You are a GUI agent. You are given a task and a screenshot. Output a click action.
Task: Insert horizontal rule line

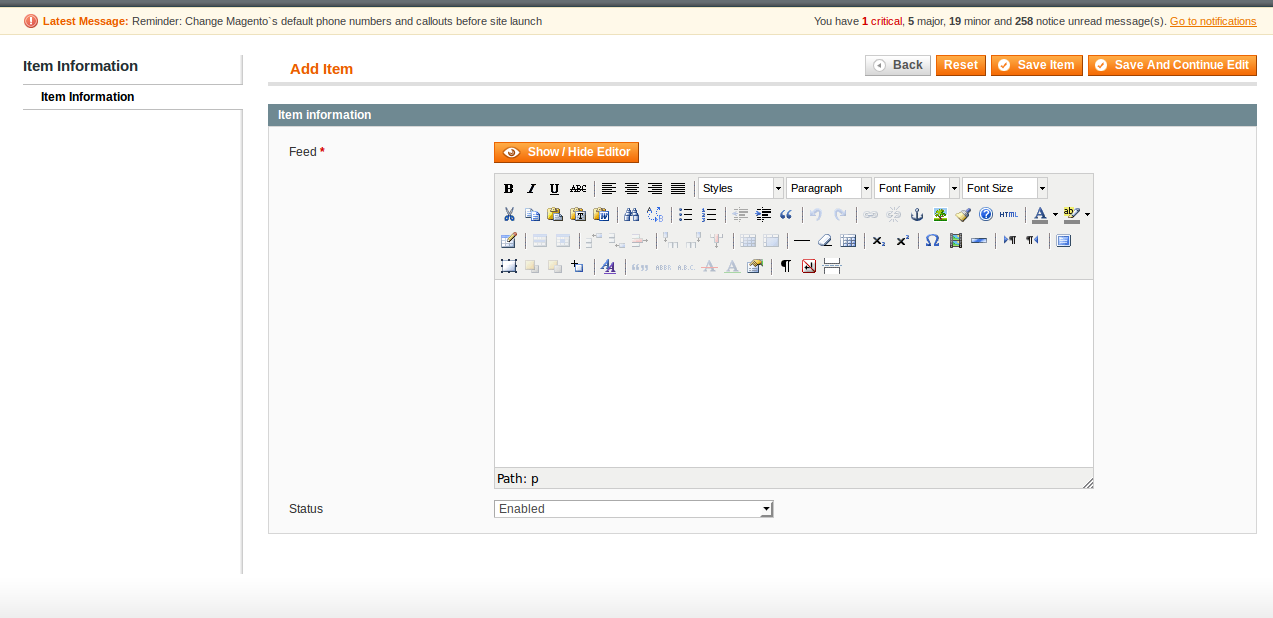802,240
